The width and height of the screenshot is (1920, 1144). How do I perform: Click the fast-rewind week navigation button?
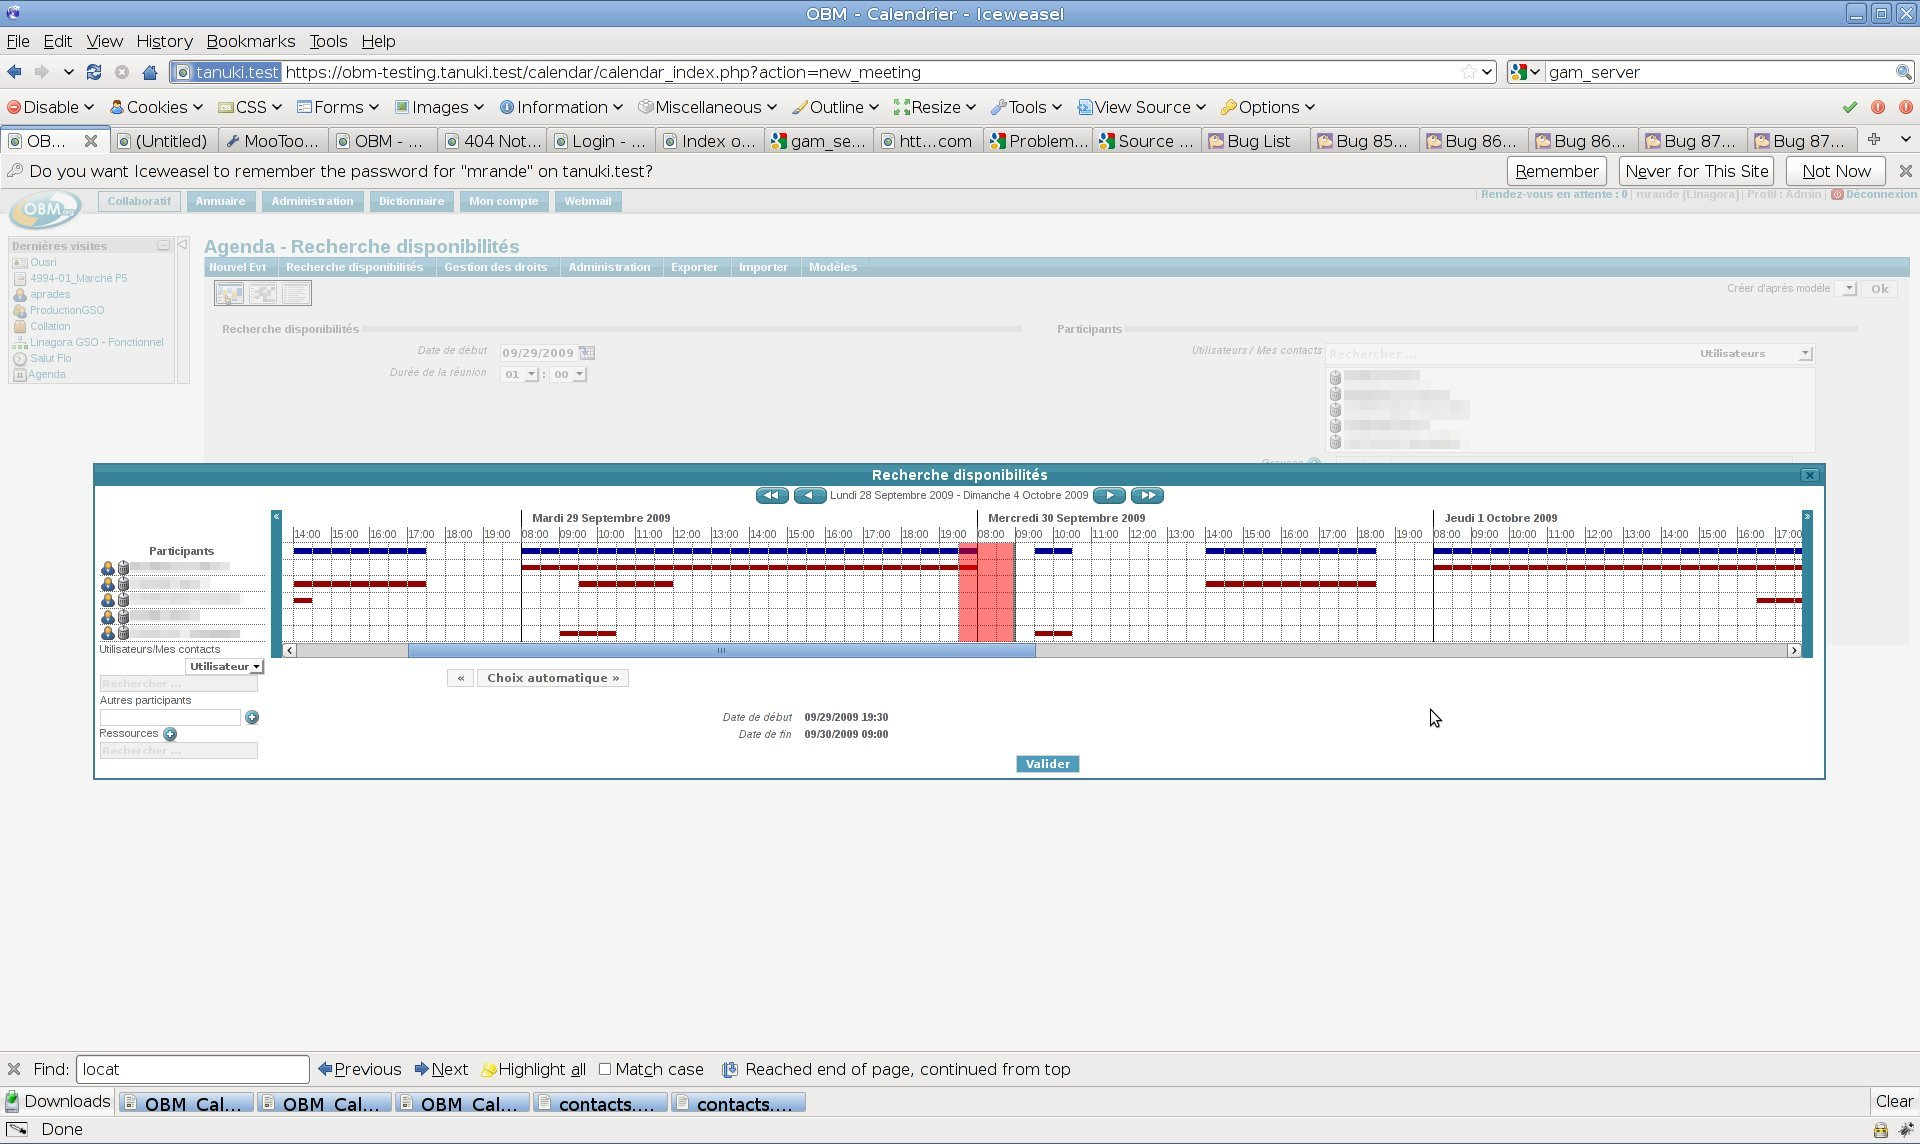click(x=771, y=495)
